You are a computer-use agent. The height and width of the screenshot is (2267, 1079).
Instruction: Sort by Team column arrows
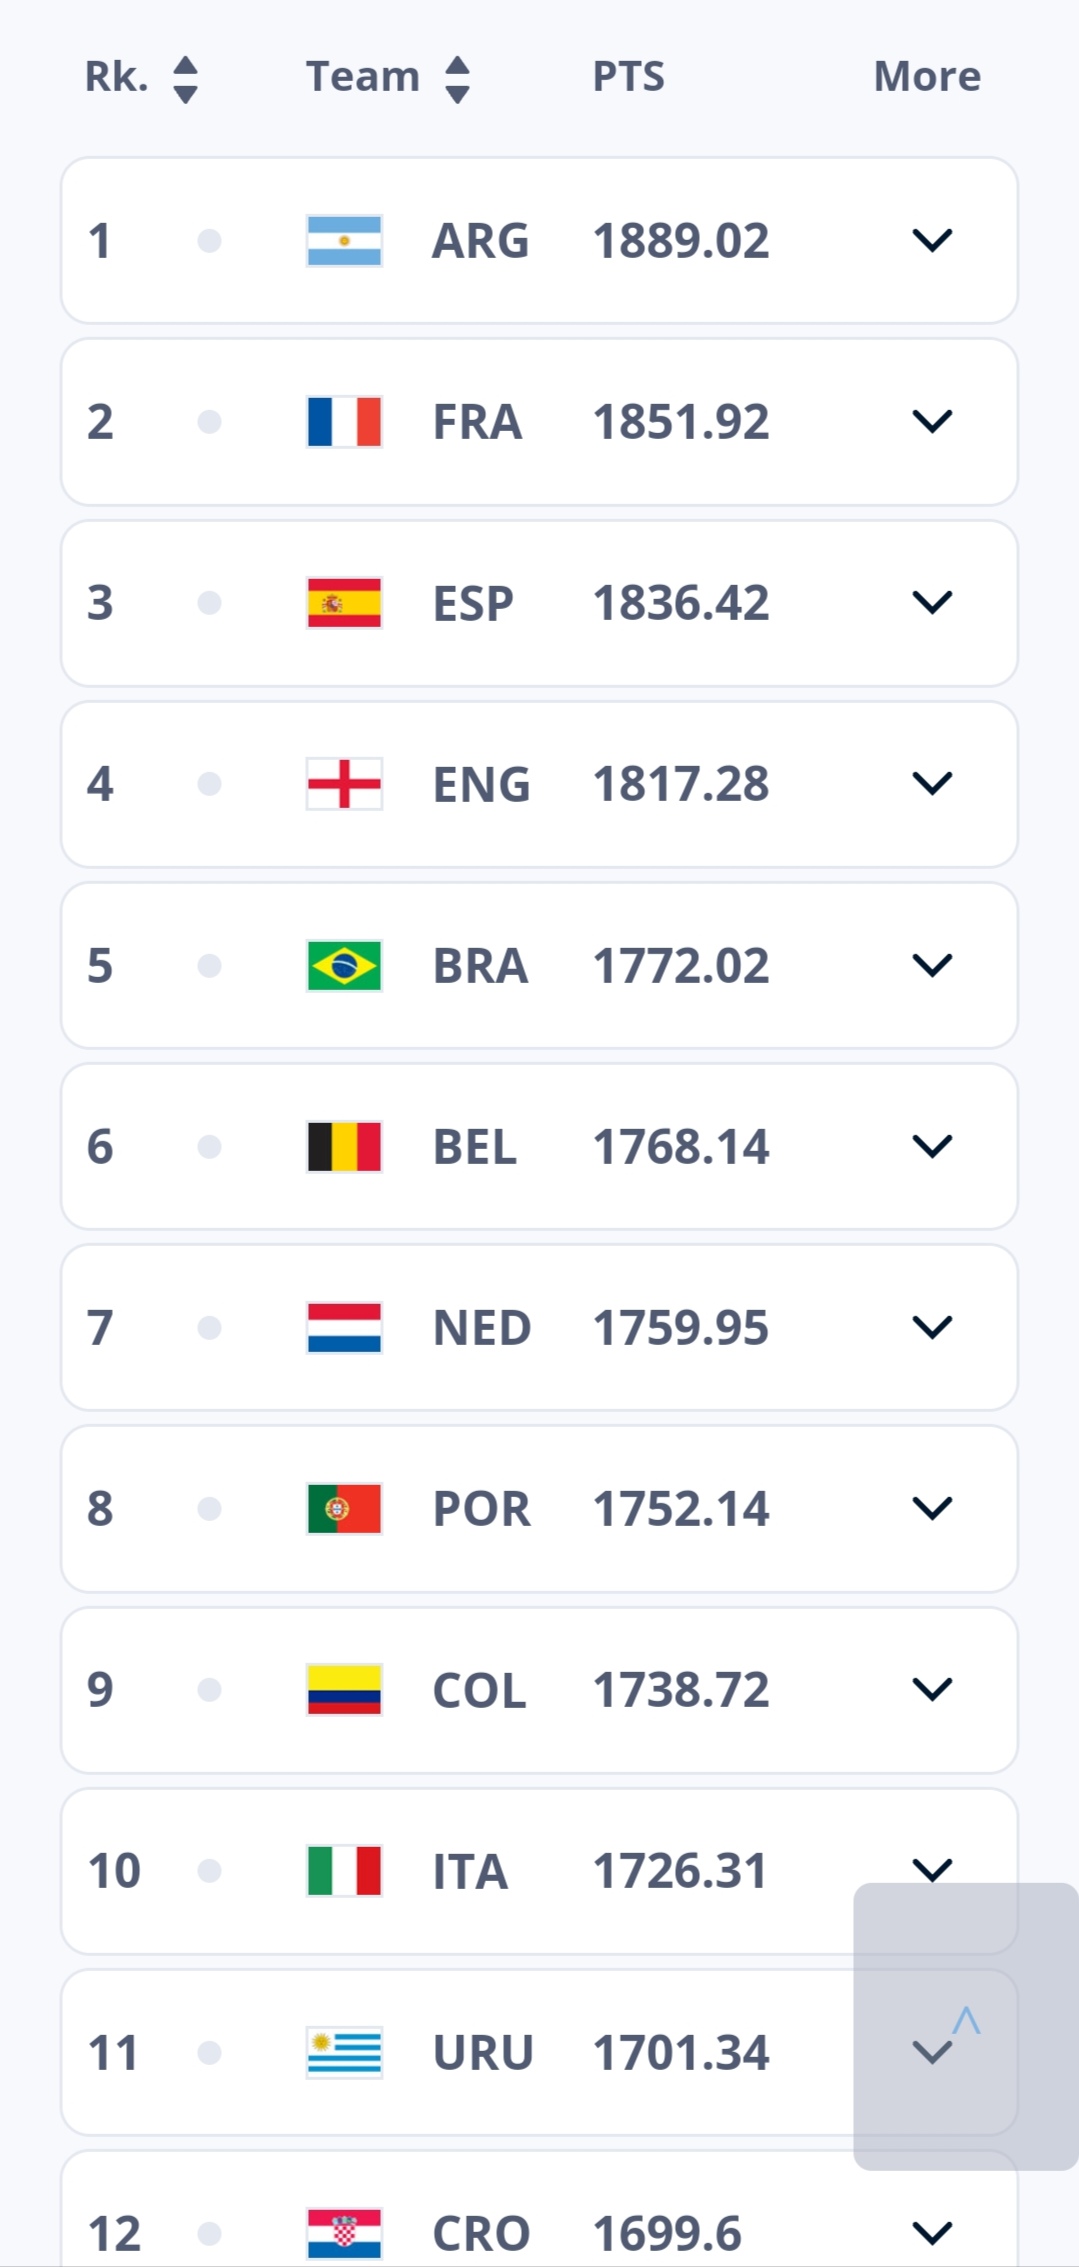(x=457, y=79)
